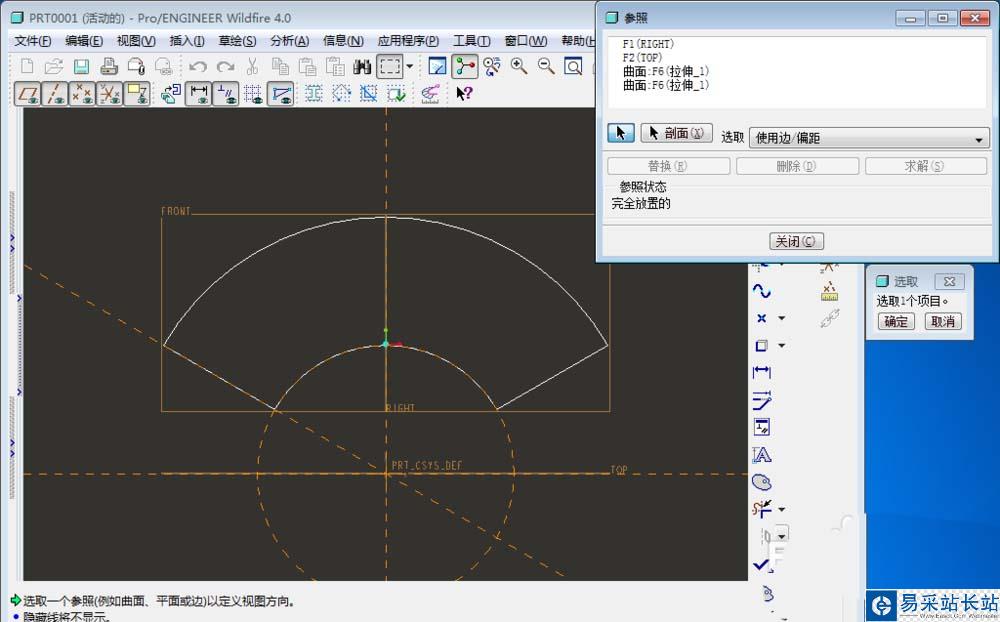The image size is (1000, 622).
Task: Click the 关闭(C) button in 参照 dialog
Action: [796, 241]
